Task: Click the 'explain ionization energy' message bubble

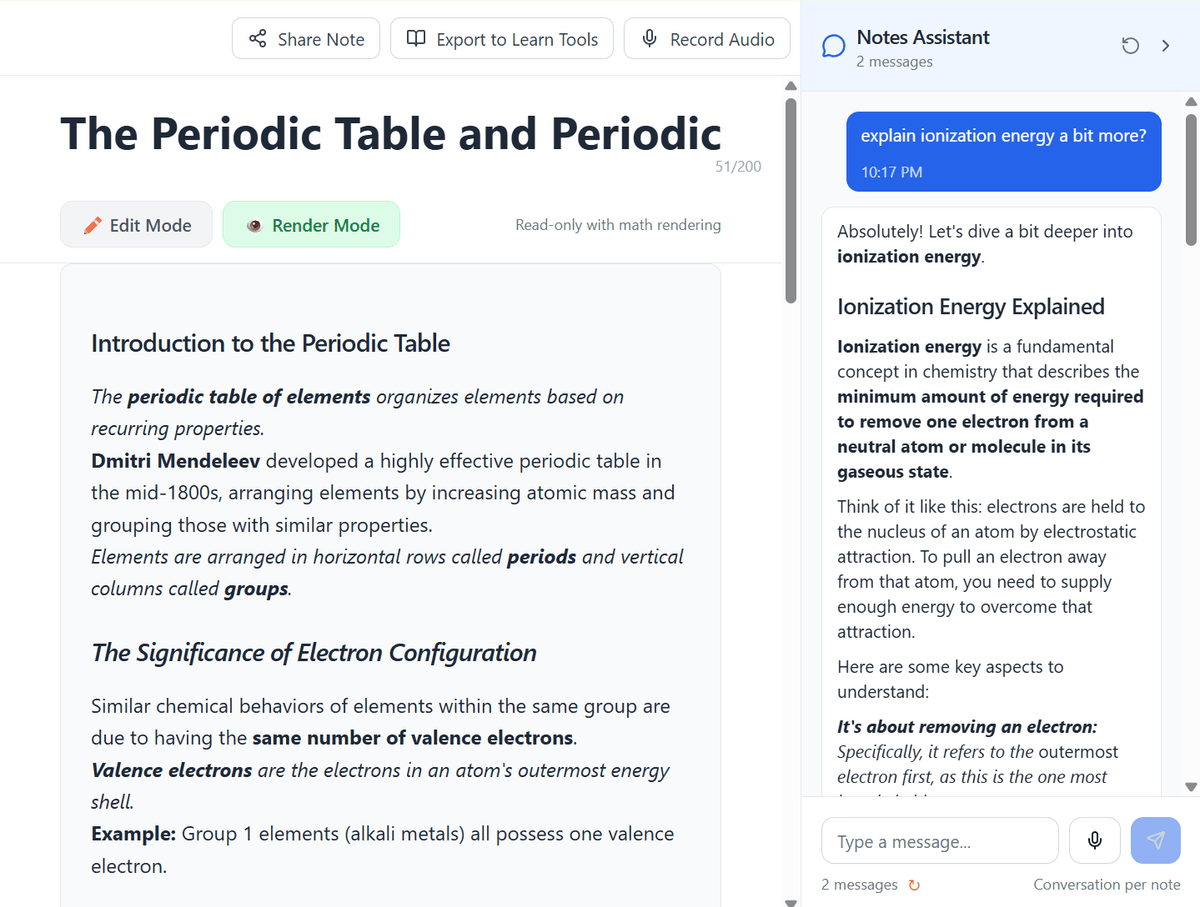Action: click(x=1003, y=151)
